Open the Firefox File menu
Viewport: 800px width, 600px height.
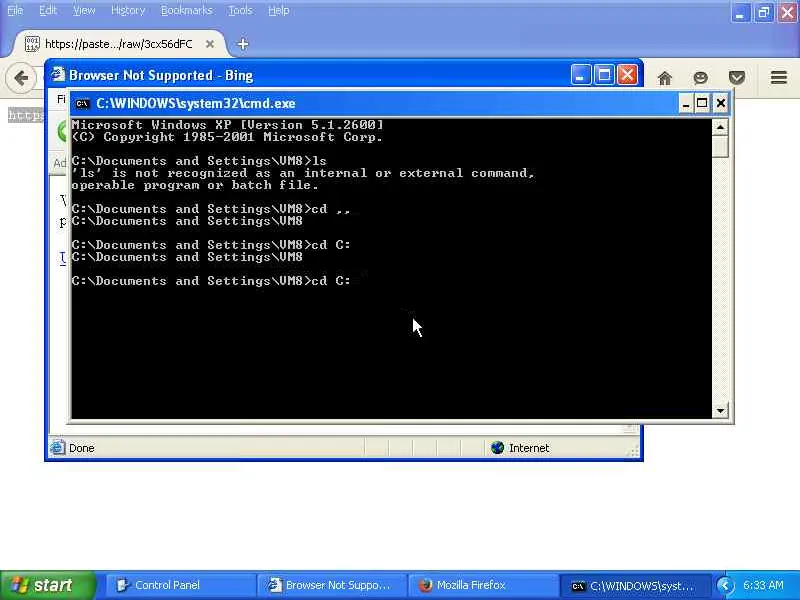pos(15,10)
